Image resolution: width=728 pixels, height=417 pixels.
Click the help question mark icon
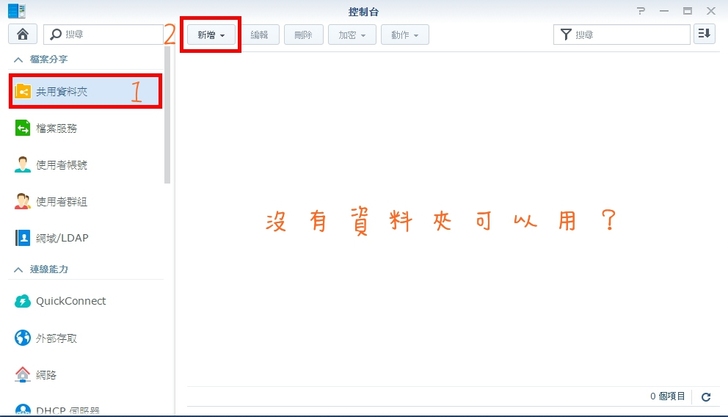tap(641, 11)
